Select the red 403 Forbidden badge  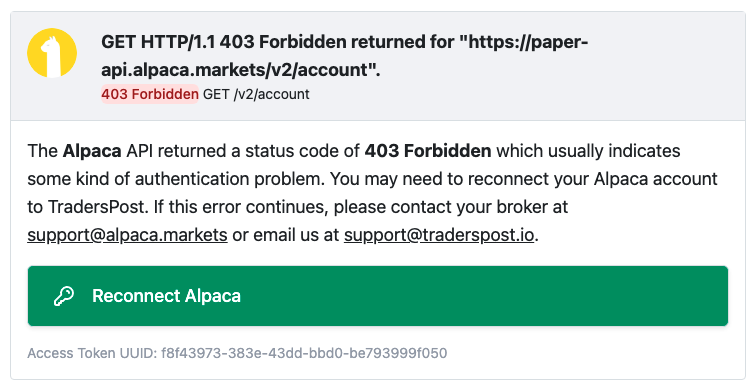coord(149,94)
